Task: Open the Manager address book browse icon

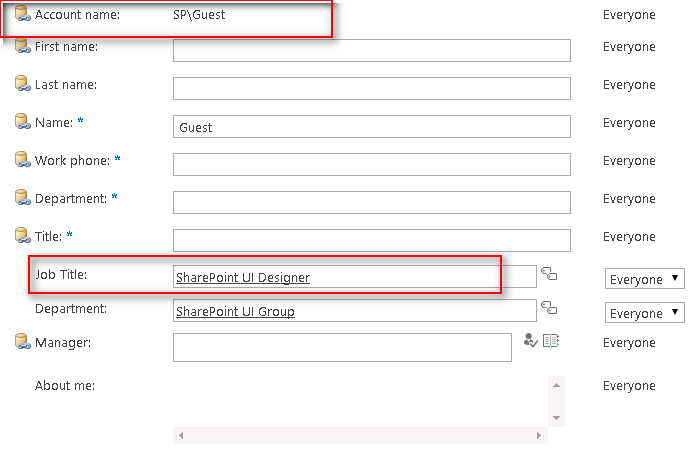Action: 551,341
